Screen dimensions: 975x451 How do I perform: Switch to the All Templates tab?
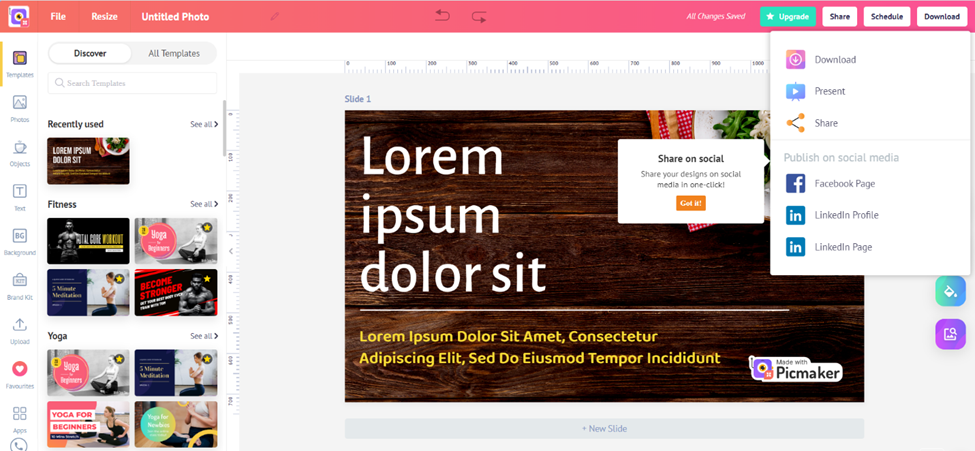tap(174, 53)
